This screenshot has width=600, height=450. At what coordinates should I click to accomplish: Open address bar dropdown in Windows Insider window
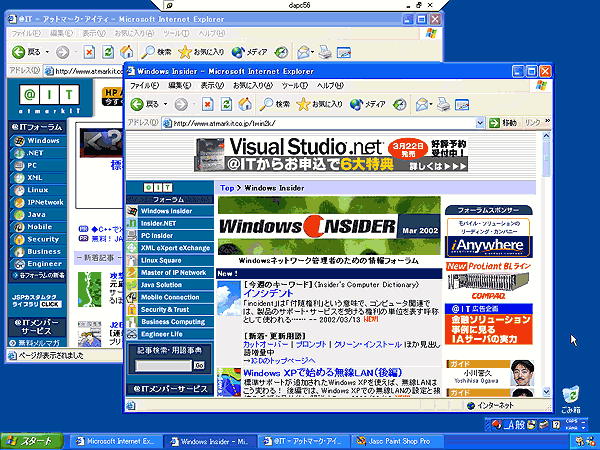(480, 123)
